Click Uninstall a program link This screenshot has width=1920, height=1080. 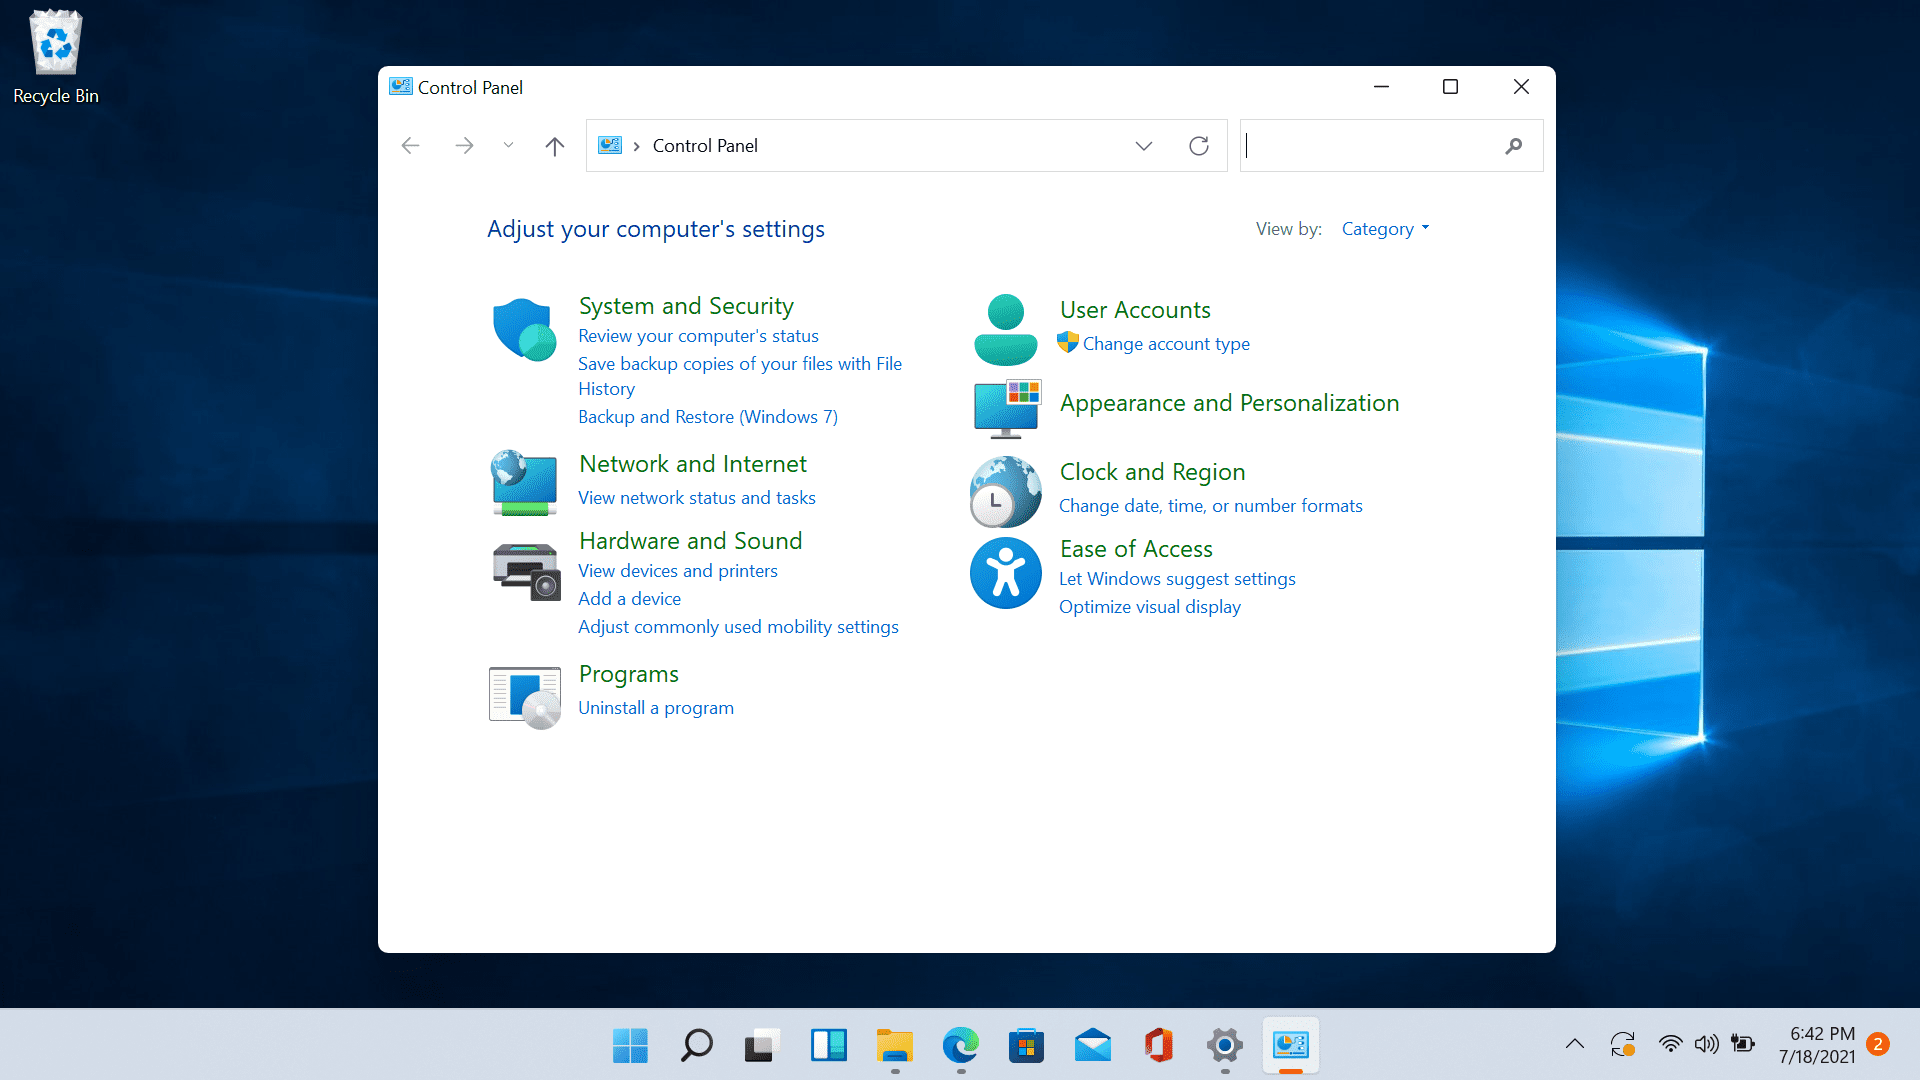click(x=655, y=707)
